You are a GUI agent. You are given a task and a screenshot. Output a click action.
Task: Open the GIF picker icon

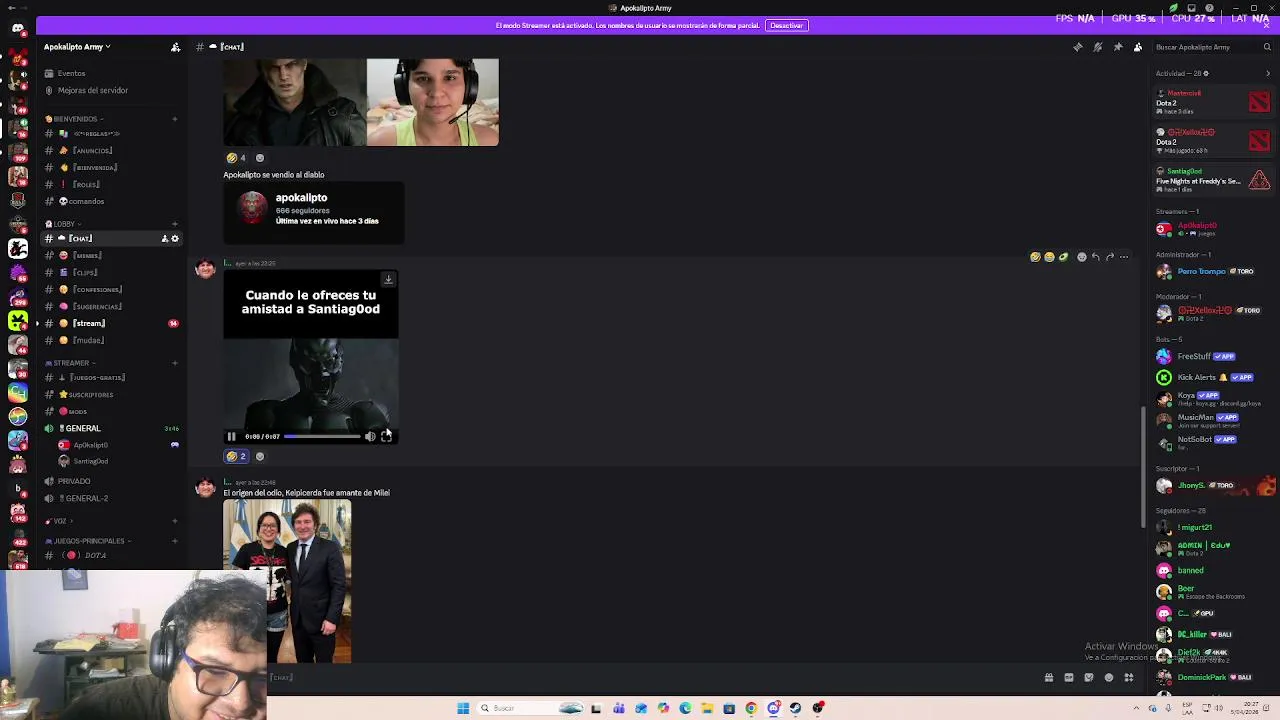pyautogui.click(x=1068, y=677)
